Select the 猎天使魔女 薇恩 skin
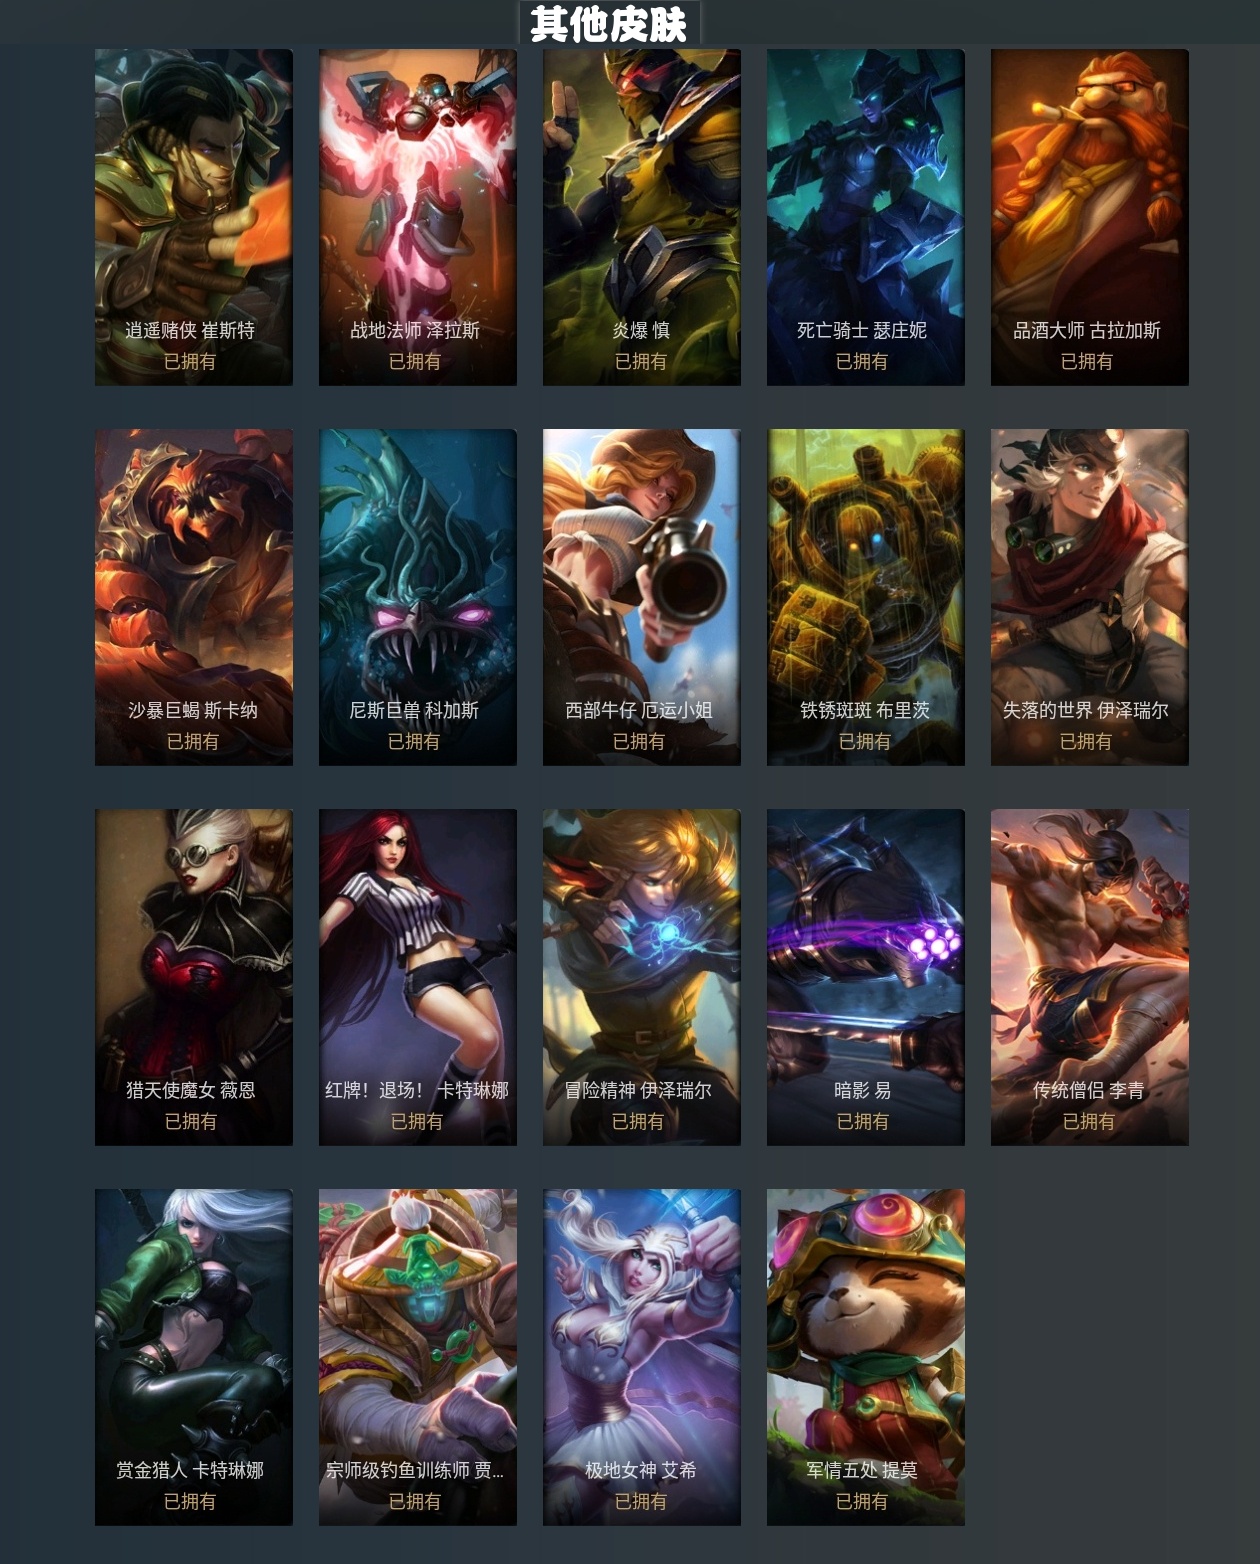Image resolution: width=1260 pixels, height=1564 pixels. pyautogui.click(x=194, y=977)
